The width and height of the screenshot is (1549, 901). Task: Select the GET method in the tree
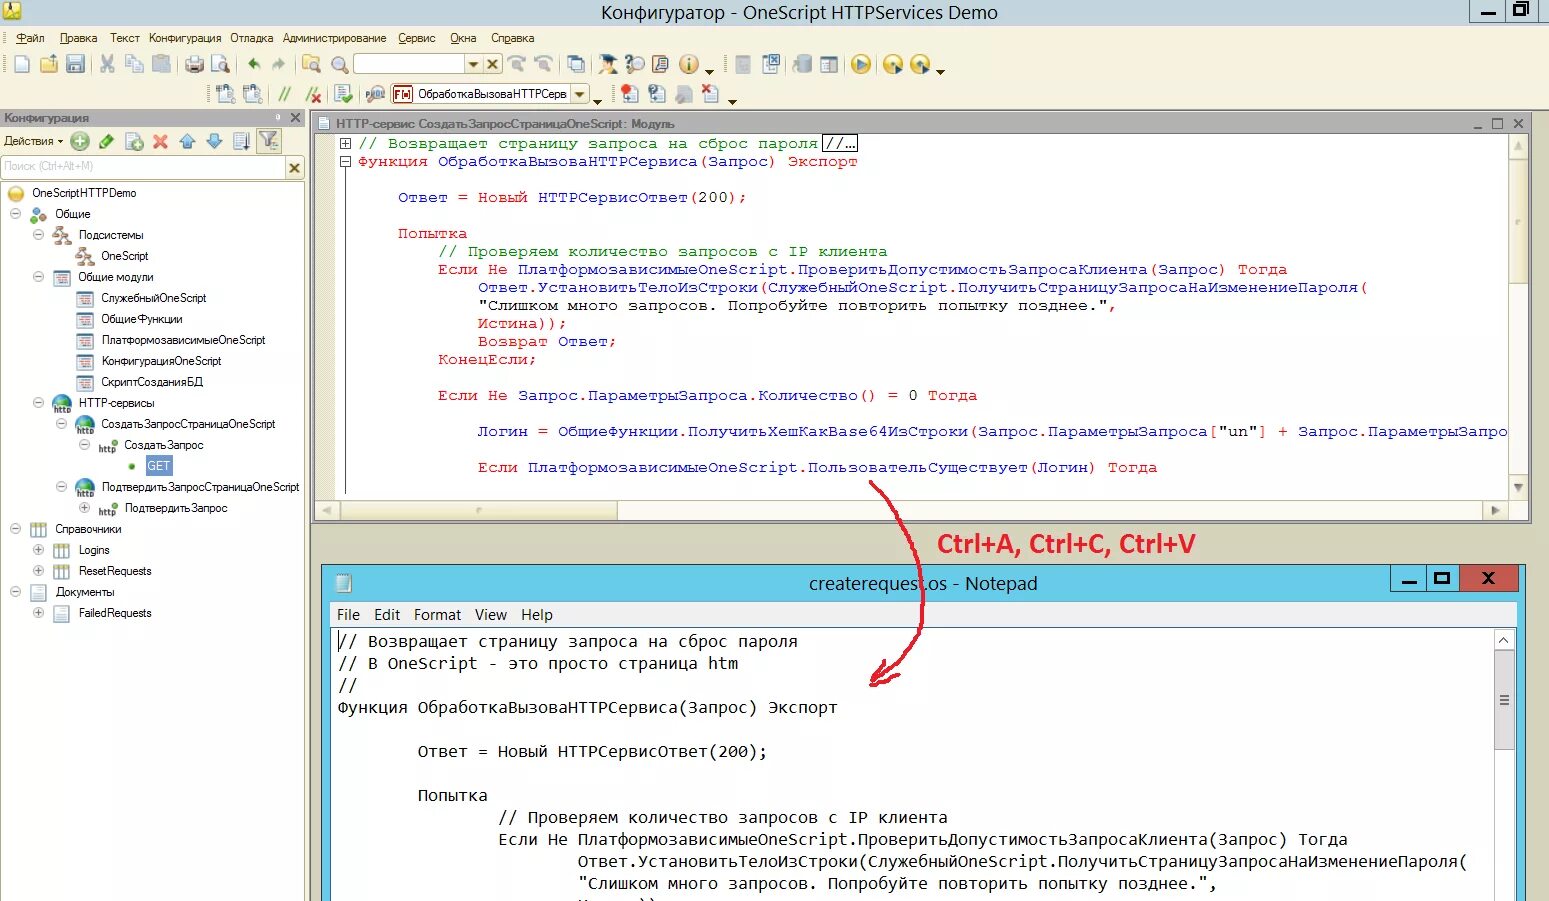click(x=158, y=466)
